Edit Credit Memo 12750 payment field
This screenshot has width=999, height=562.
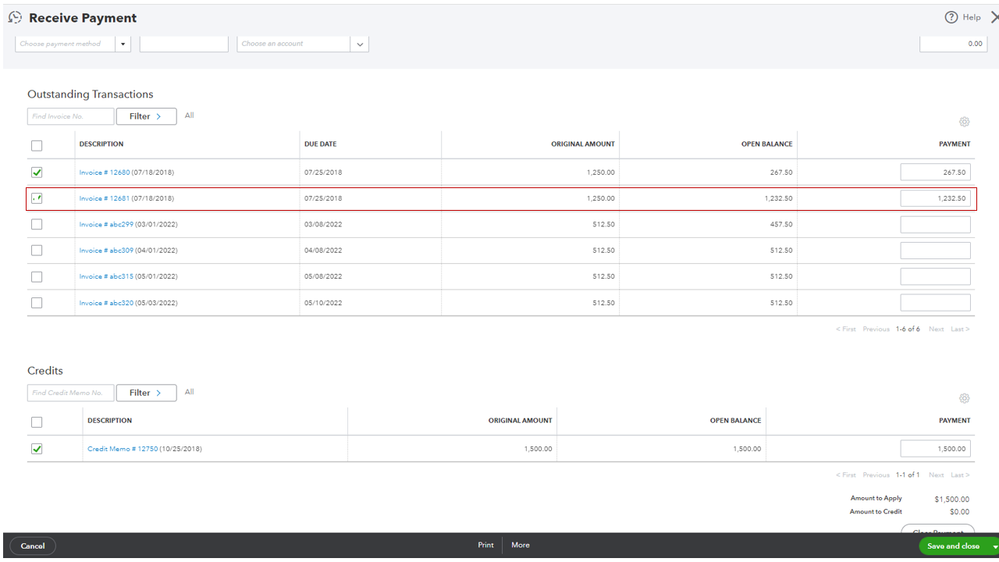coord(935,449)
